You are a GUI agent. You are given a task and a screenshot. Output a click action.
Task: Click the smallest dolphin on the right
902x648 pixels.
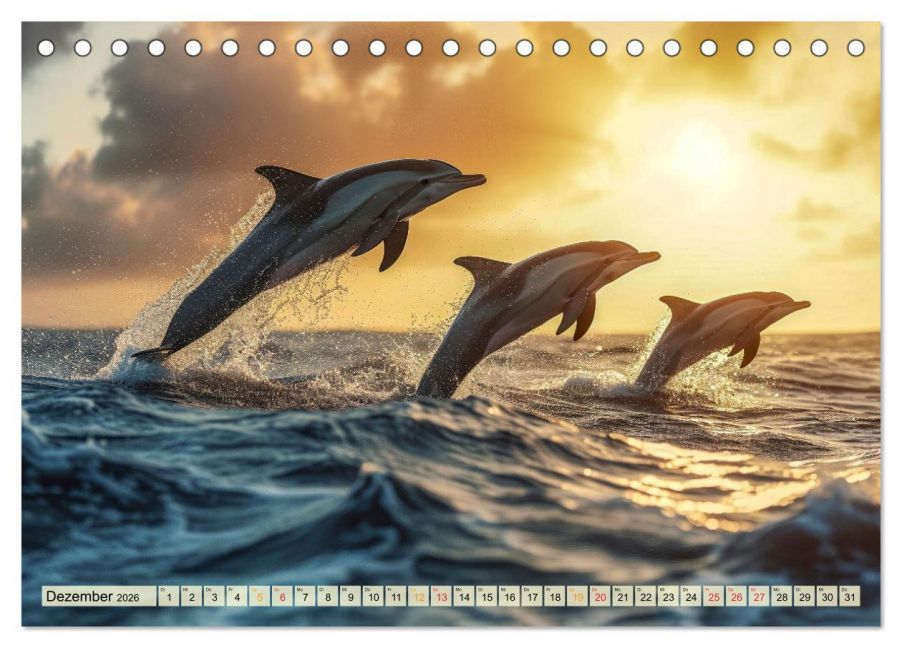click(720, 330)
